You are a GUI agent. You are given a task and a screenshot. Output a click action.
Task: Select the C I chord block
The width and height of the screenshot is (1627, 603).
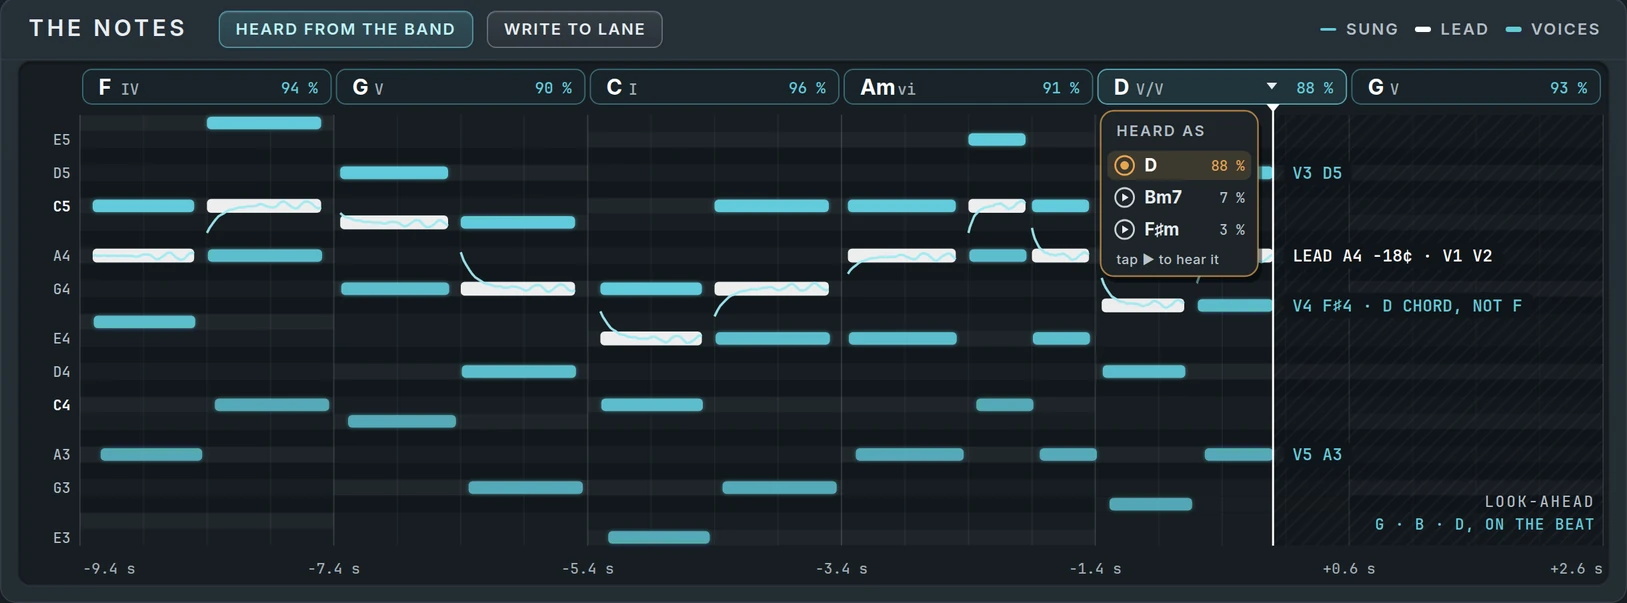tap(715, 87)
